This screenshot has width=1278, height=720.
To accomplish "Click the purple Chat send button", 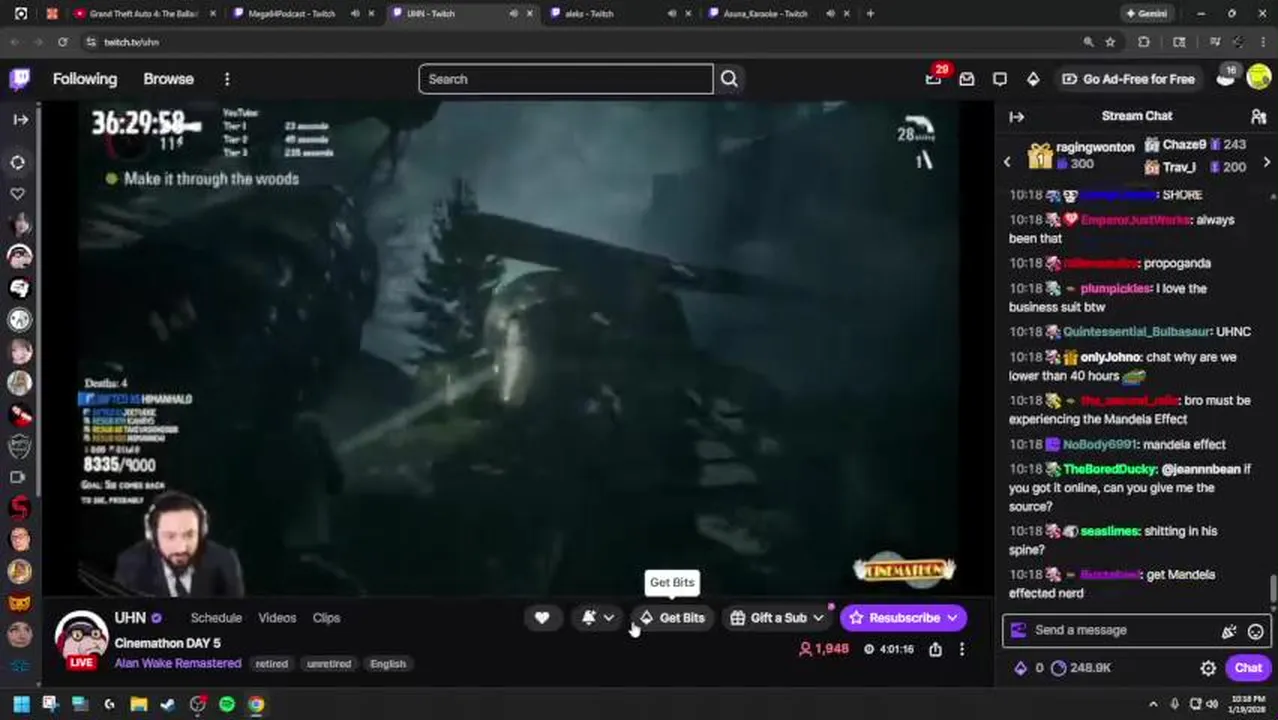I will click(x=1247, y=668).
